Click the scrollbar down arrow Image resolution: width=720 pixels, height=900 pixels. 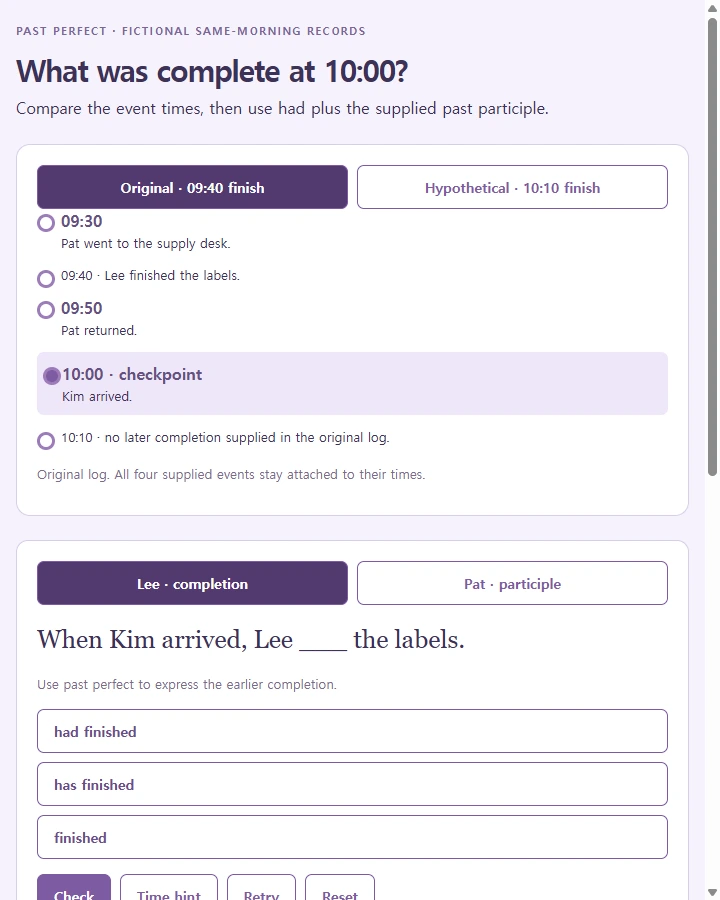point(712,893)
